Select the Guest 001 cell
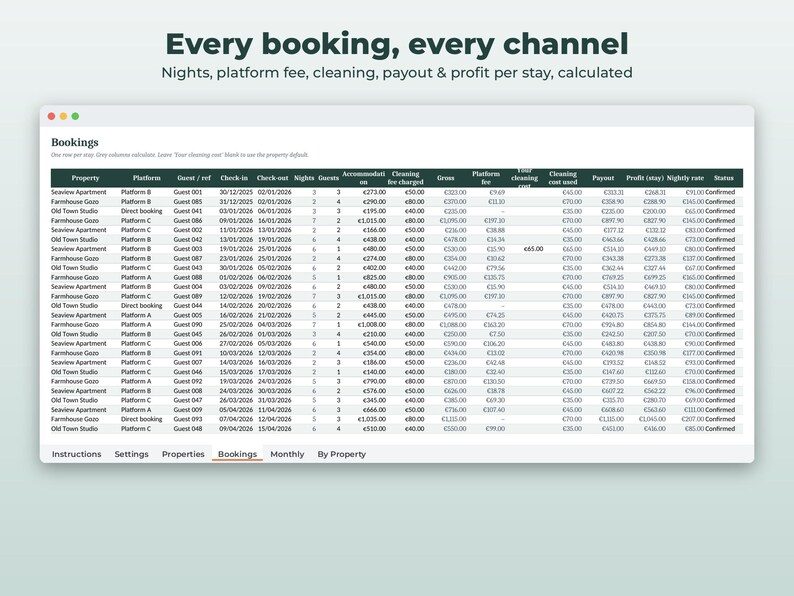 tap(188, 192)
